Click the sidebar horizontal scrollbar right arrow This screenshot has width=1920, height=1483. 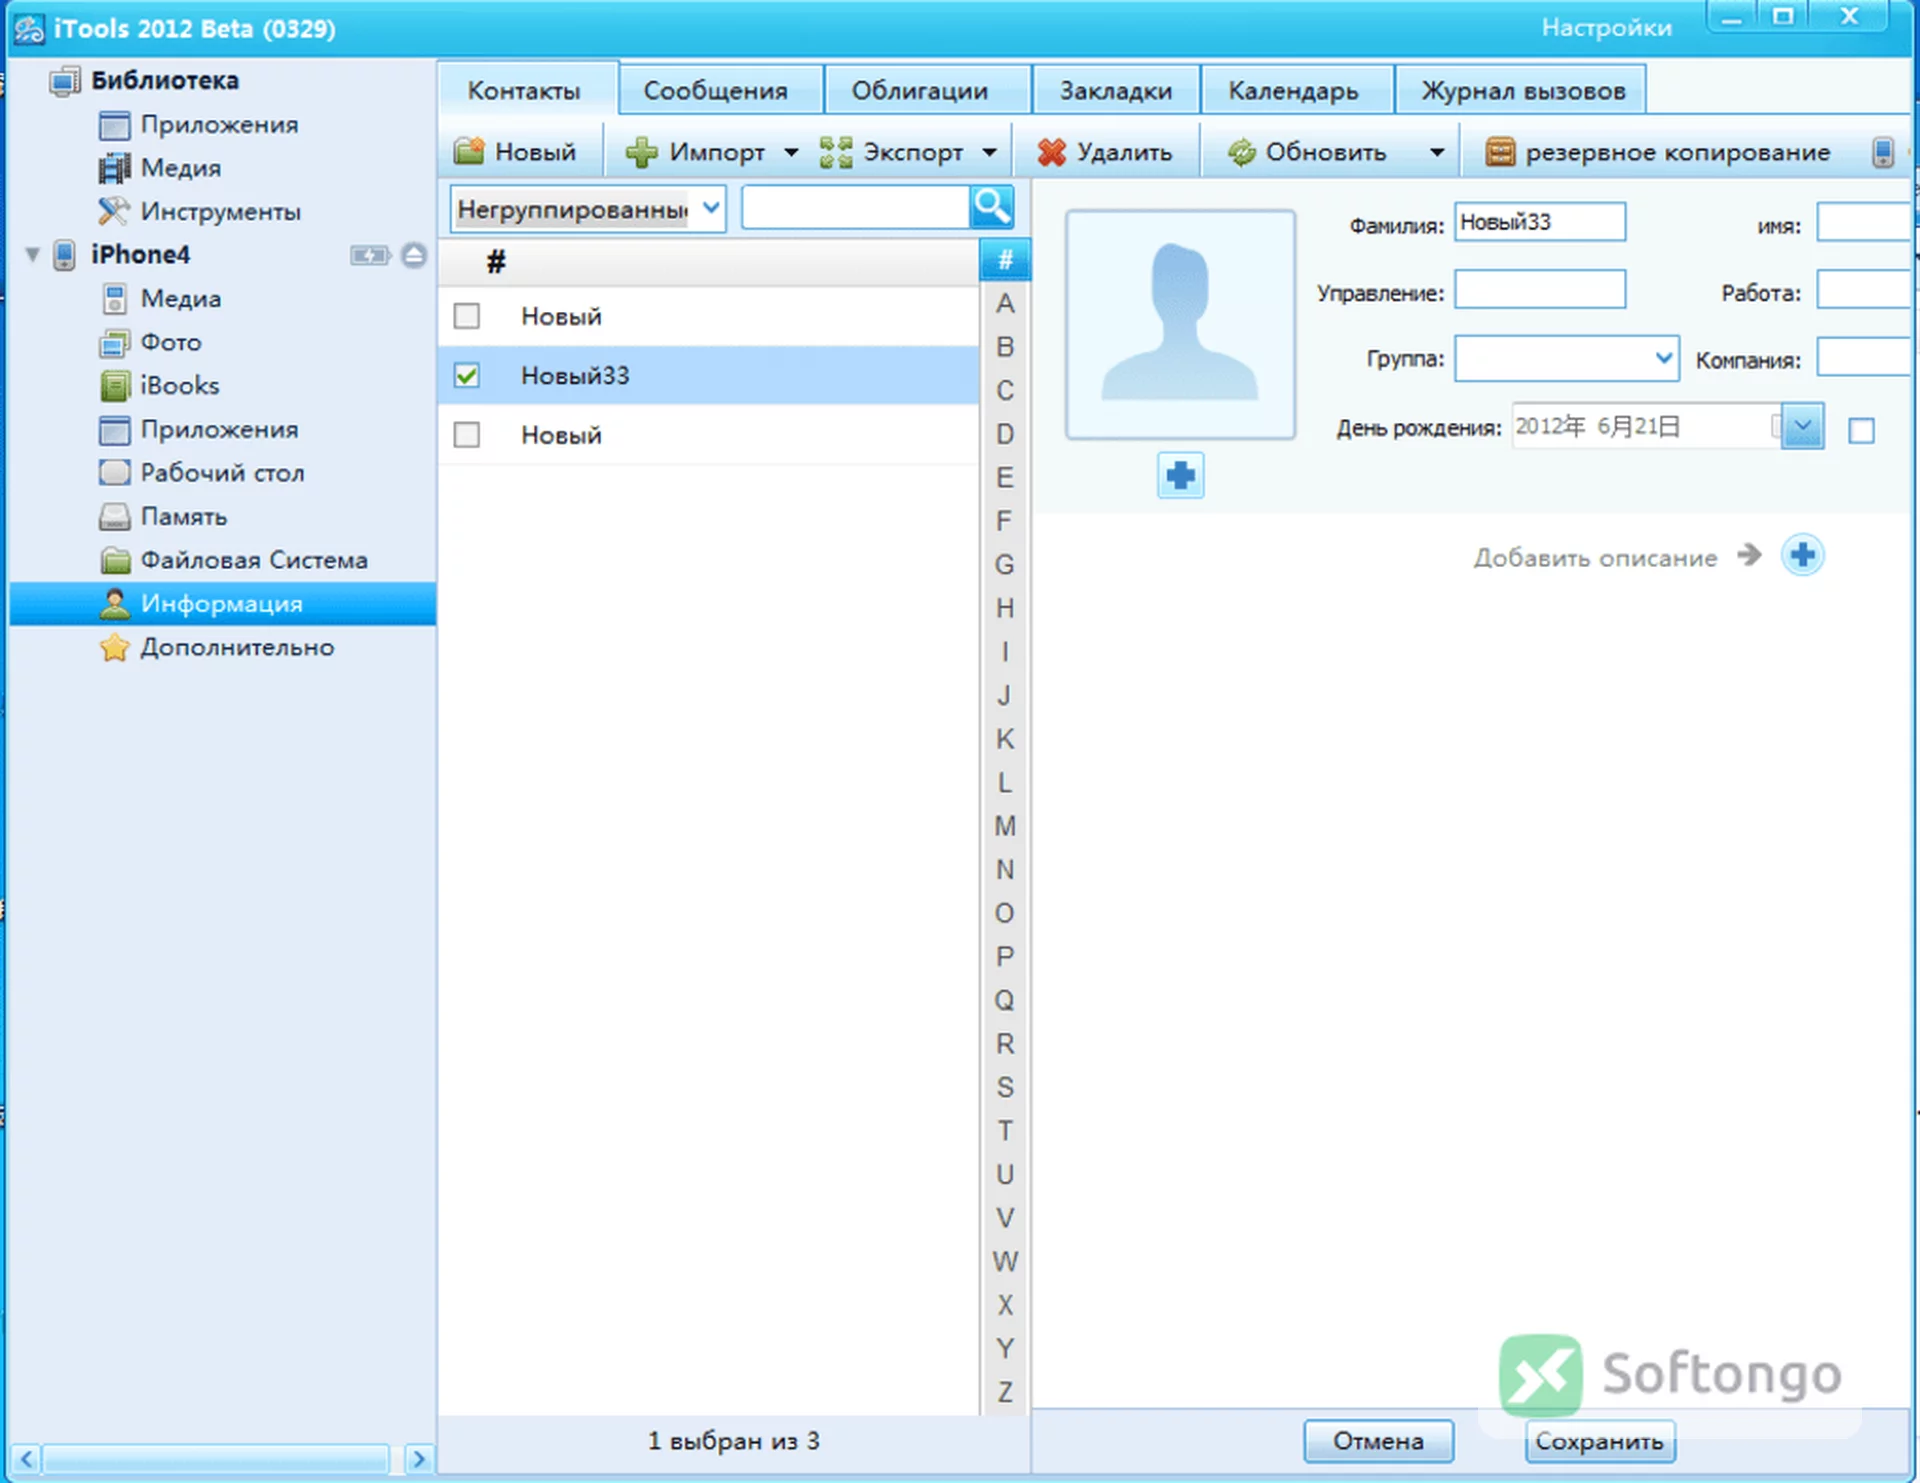[419, 1459]
